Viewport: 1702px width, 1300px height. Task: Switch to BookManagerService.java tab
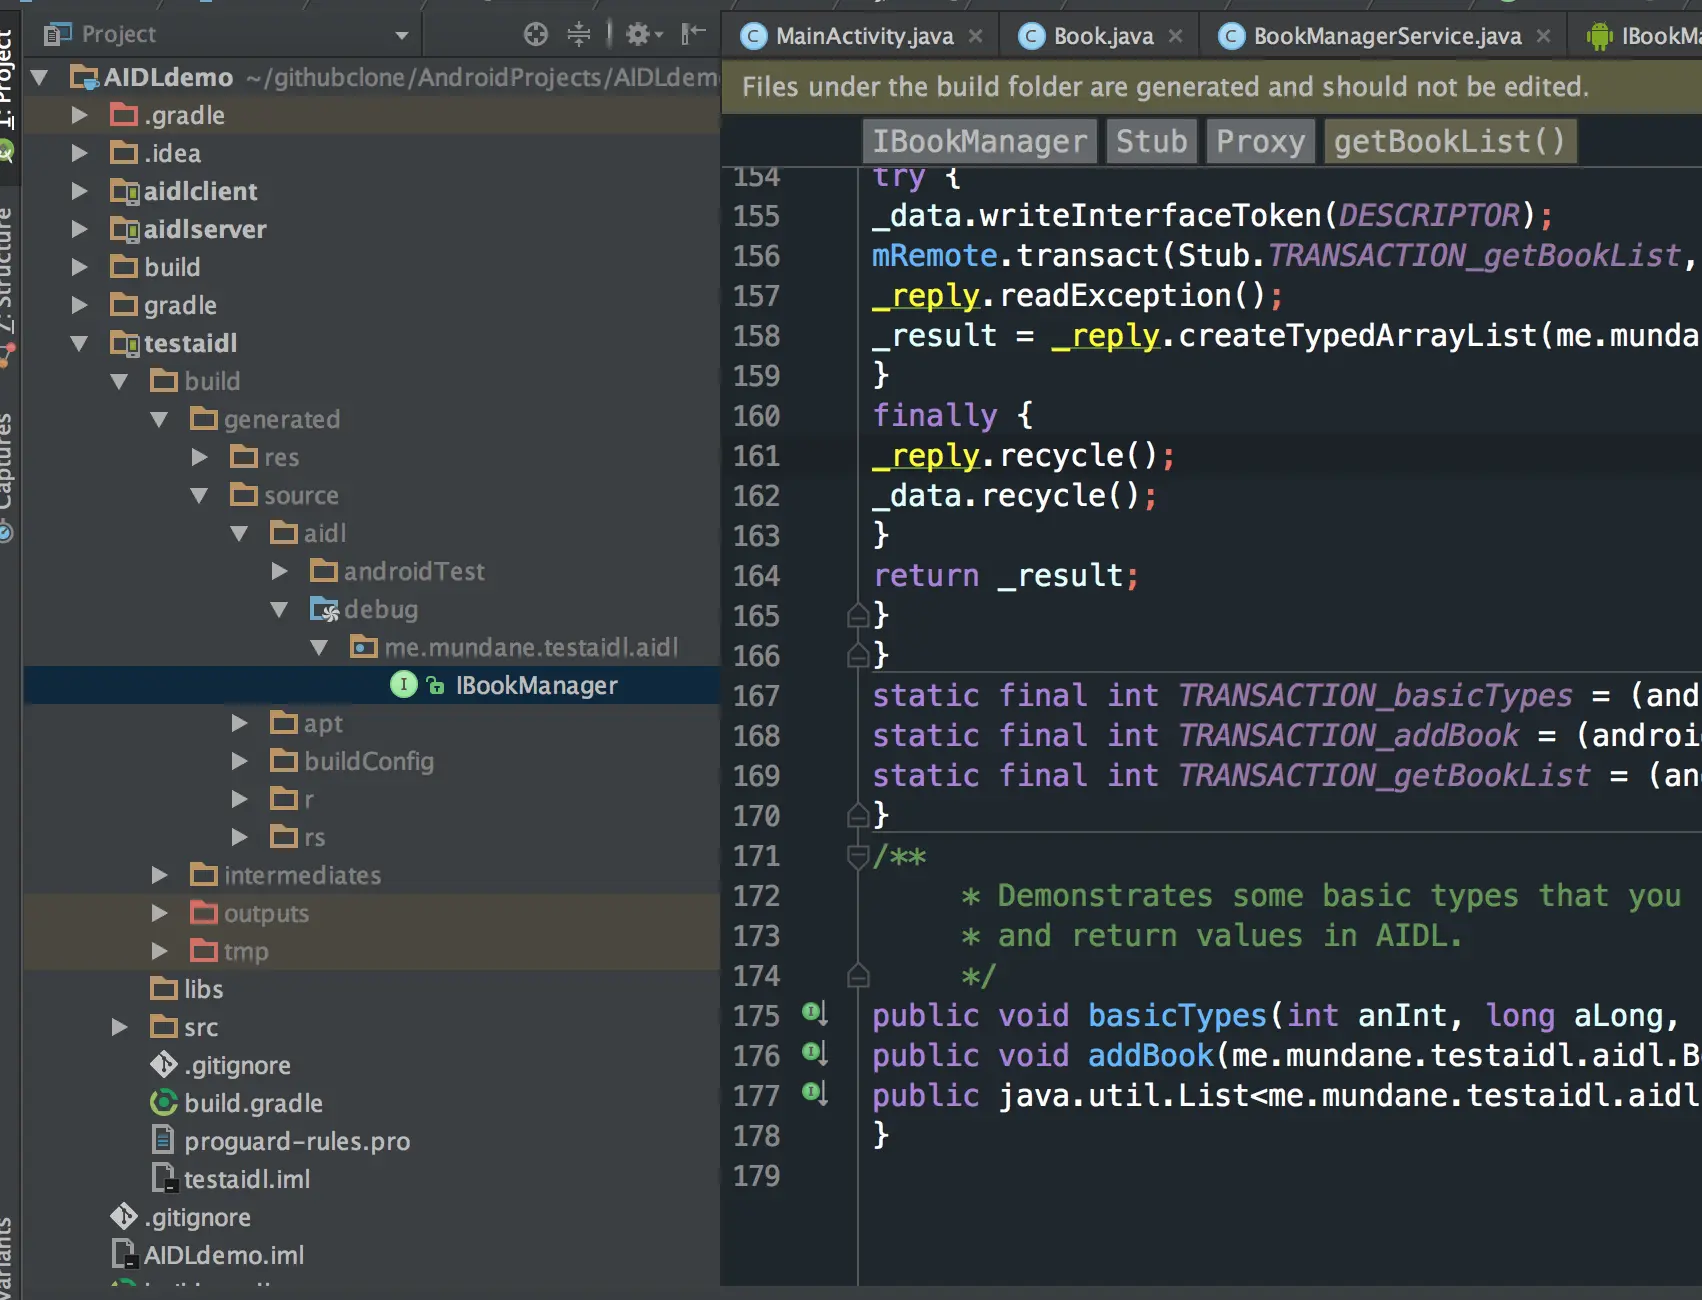1386,37
